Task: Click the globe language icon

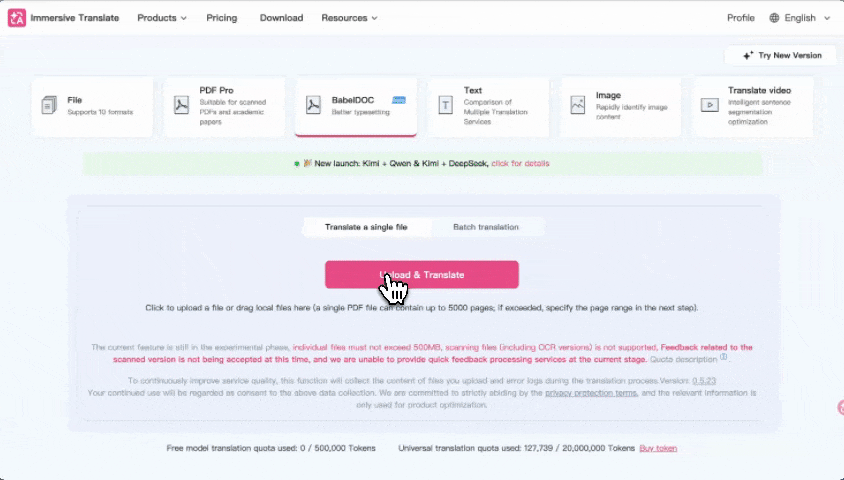Action: pos(775,18)
